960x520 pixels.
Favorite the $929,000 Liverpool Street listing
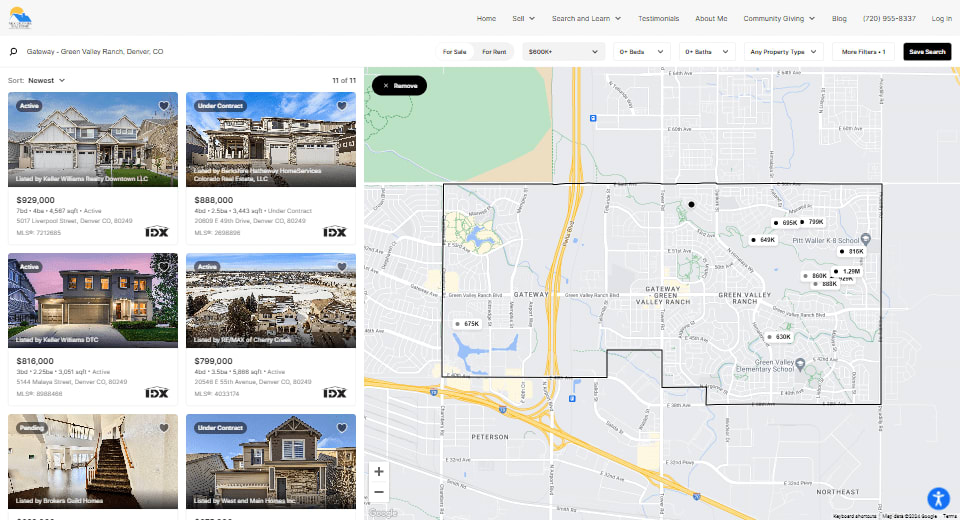(x=163, y=106)
